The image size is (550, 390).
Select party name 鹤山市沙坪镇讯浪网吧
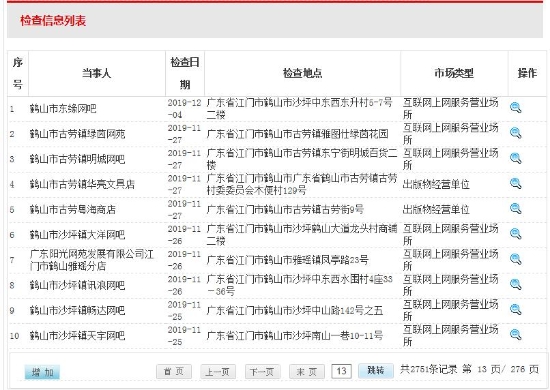[78, 285]
